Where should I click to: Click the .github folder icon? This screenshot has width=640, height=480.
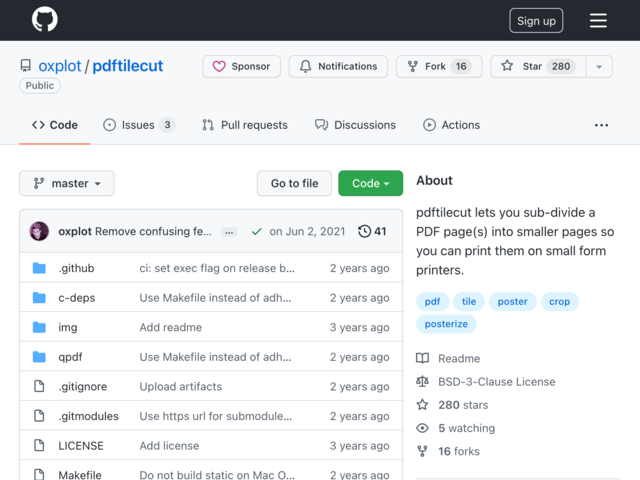(39, 268)
